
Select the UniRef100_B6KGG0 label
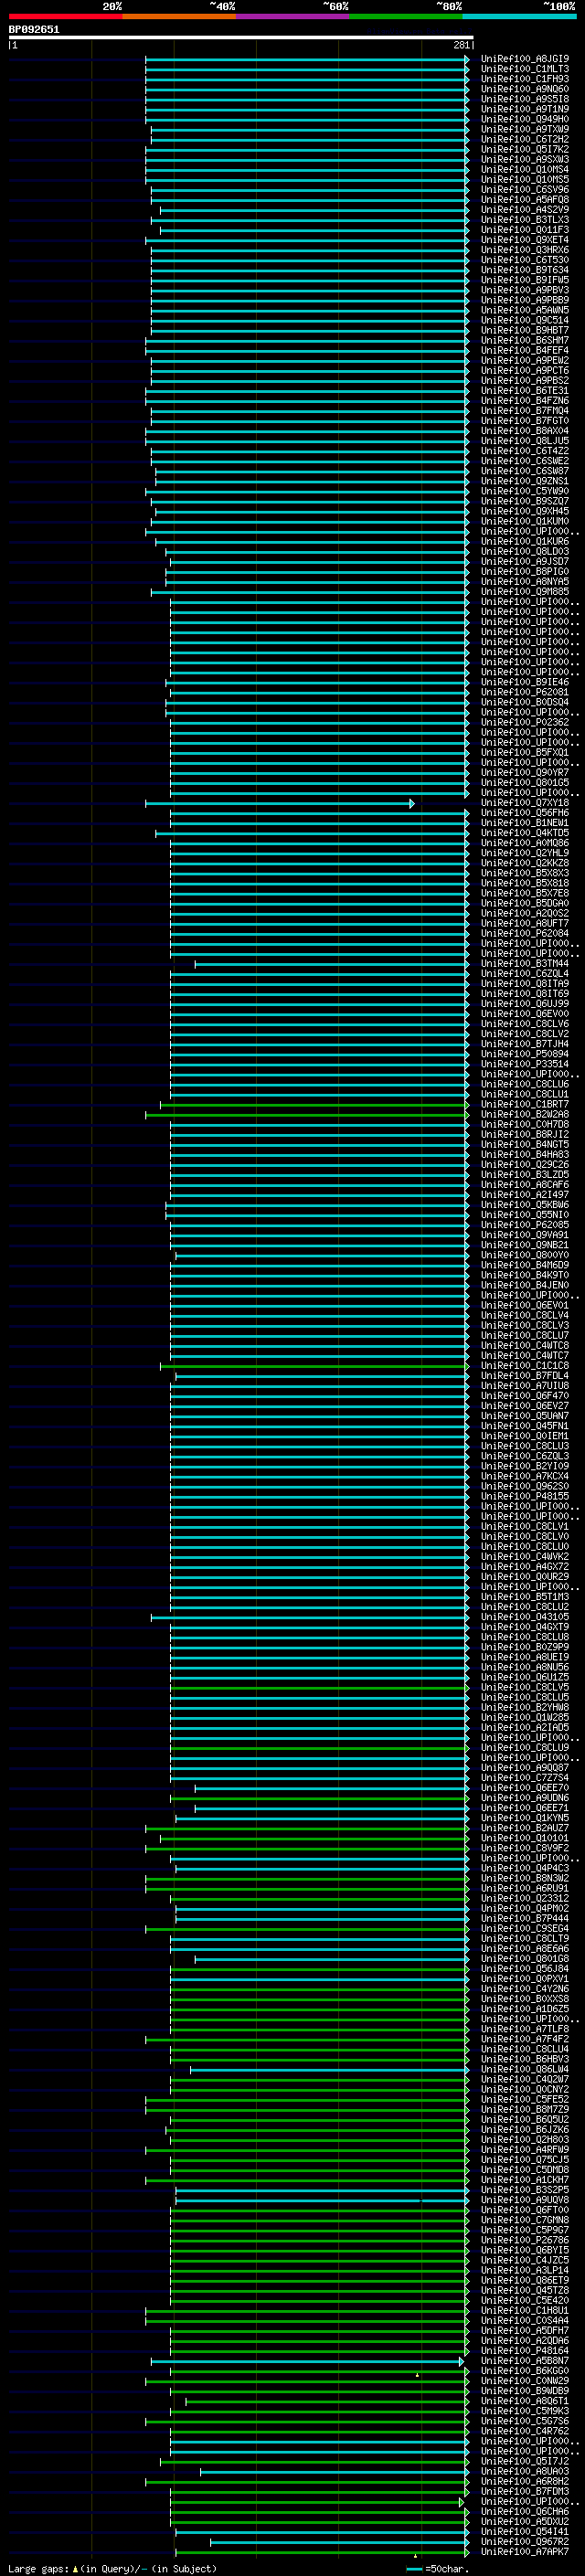[x=525, y=2371]
